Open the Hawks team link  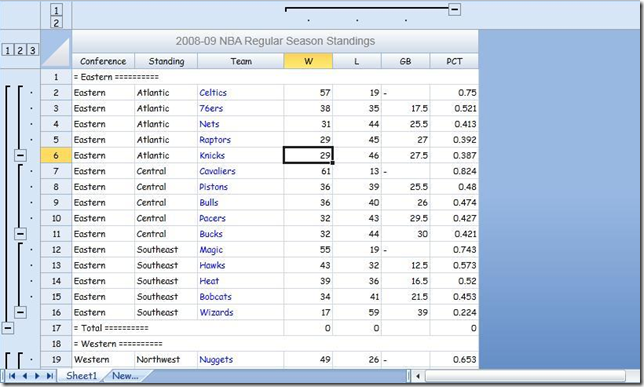(212, 265)
